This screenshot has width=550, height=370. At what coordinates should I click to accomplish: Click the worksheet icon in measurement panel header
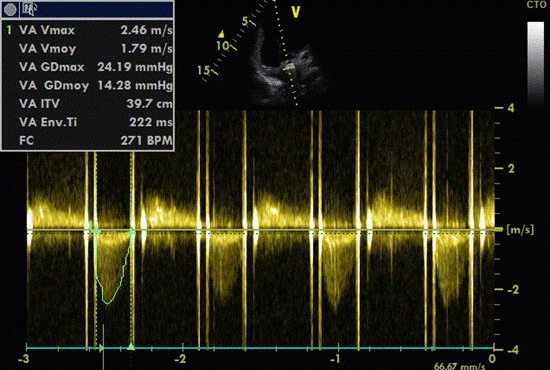point(28,9)
